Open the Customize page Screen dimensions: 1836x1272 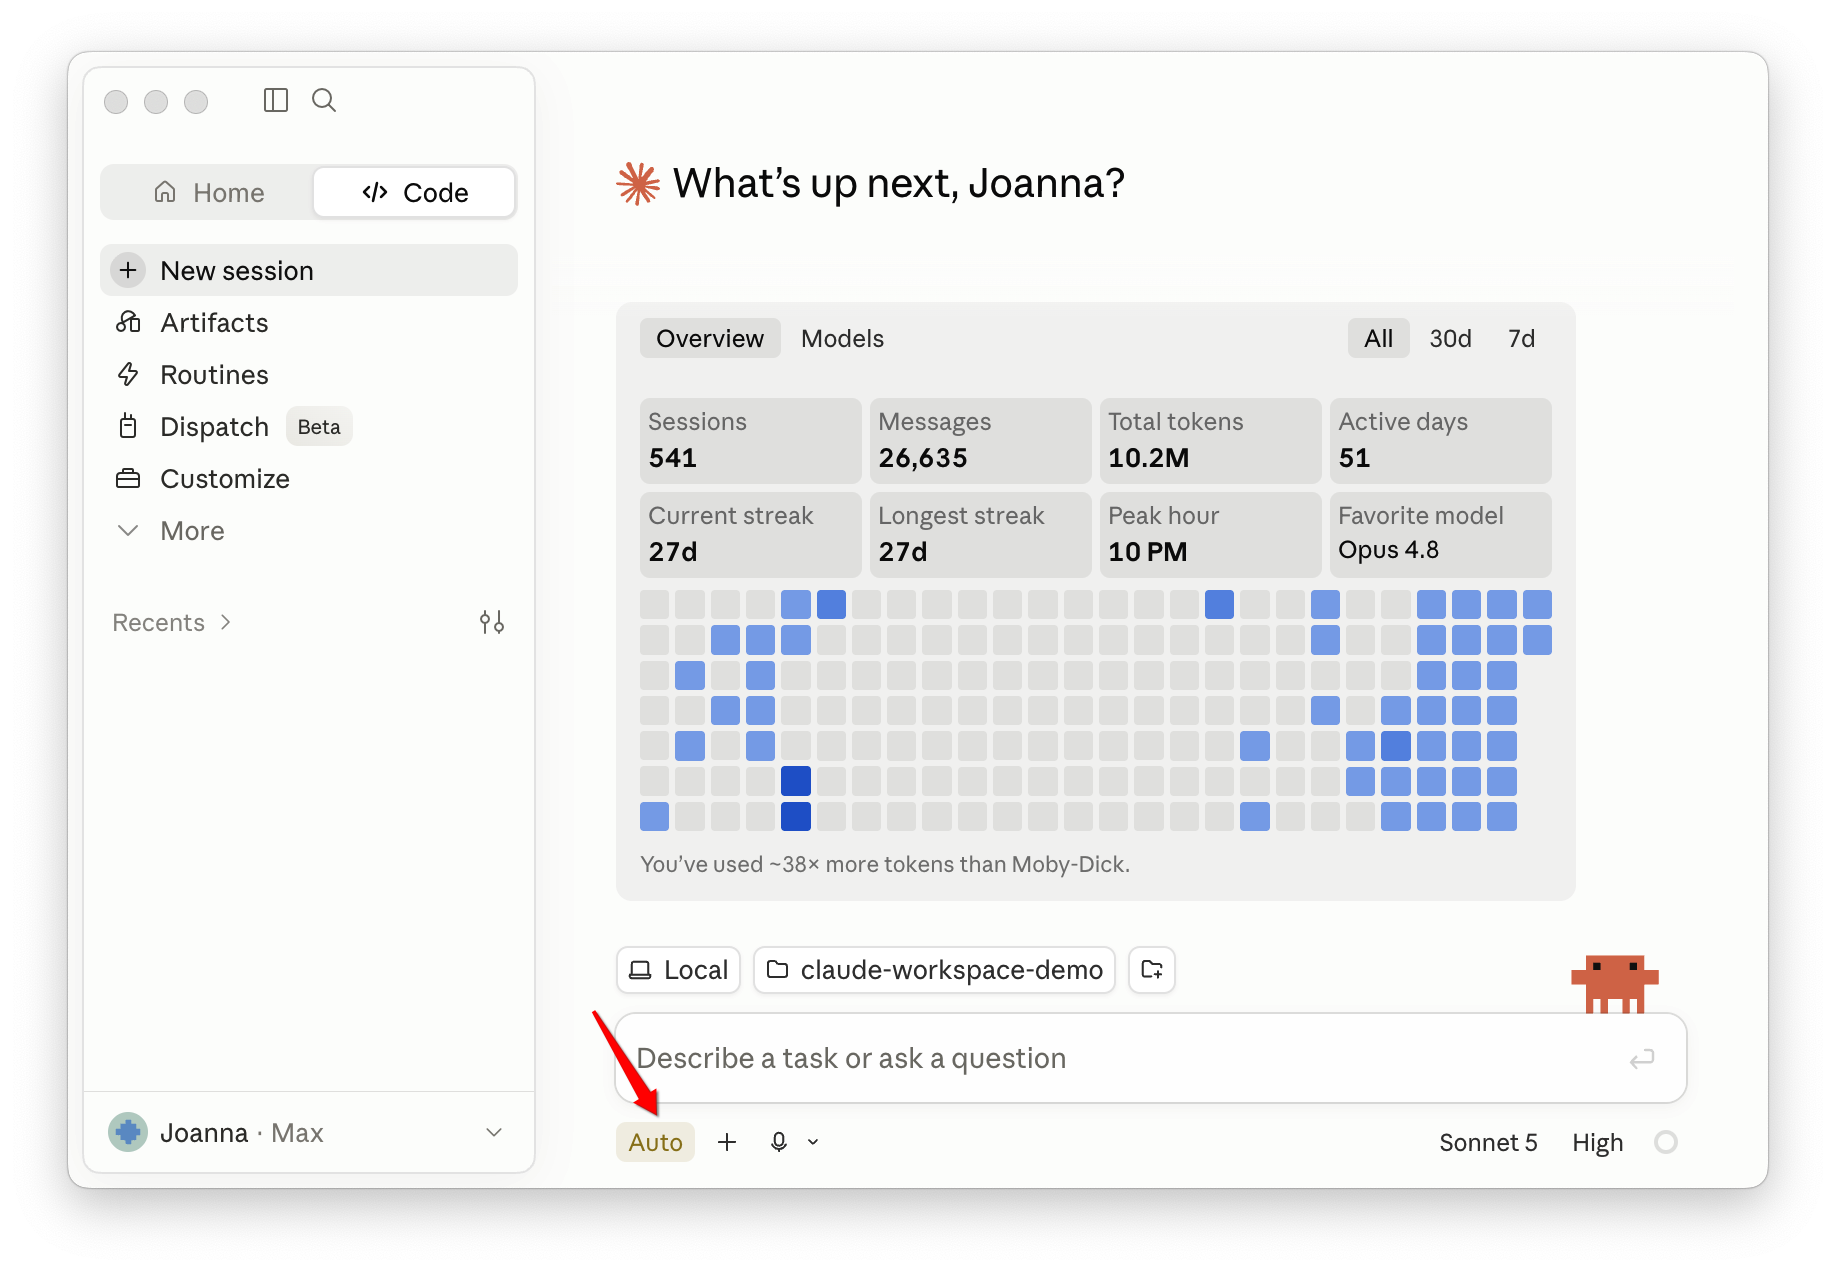(x=309, y=478)
